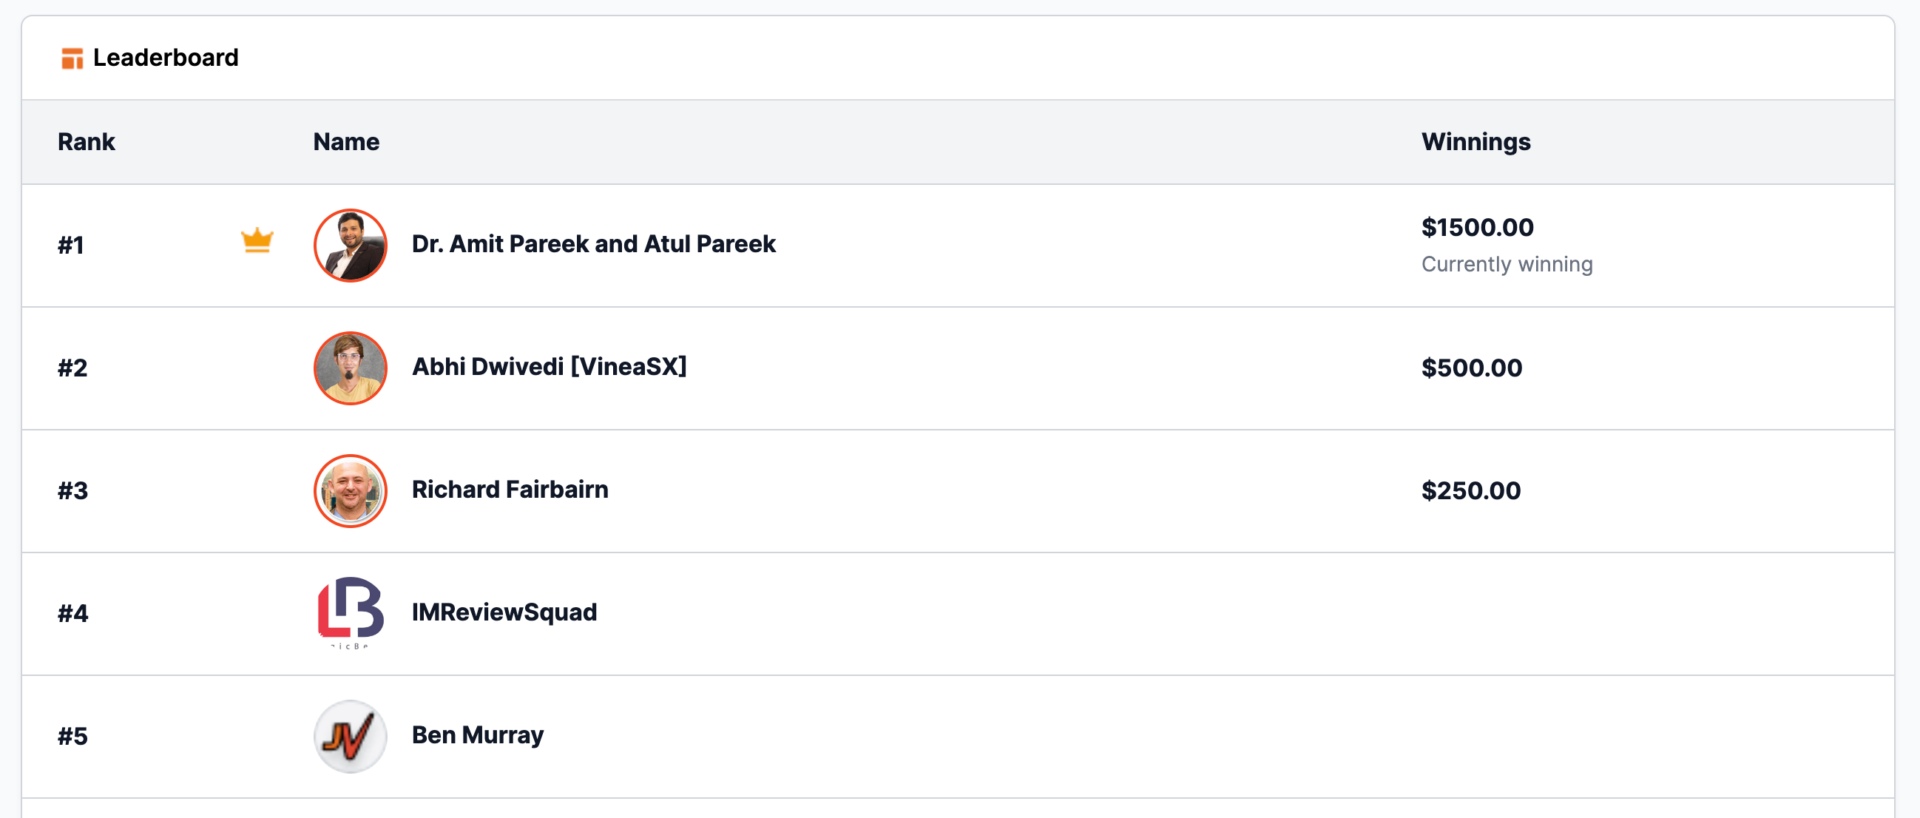The height and width of the screenshot is (818, 1920).
Task: Click the Name column header
Action: [x=346, y=142]
